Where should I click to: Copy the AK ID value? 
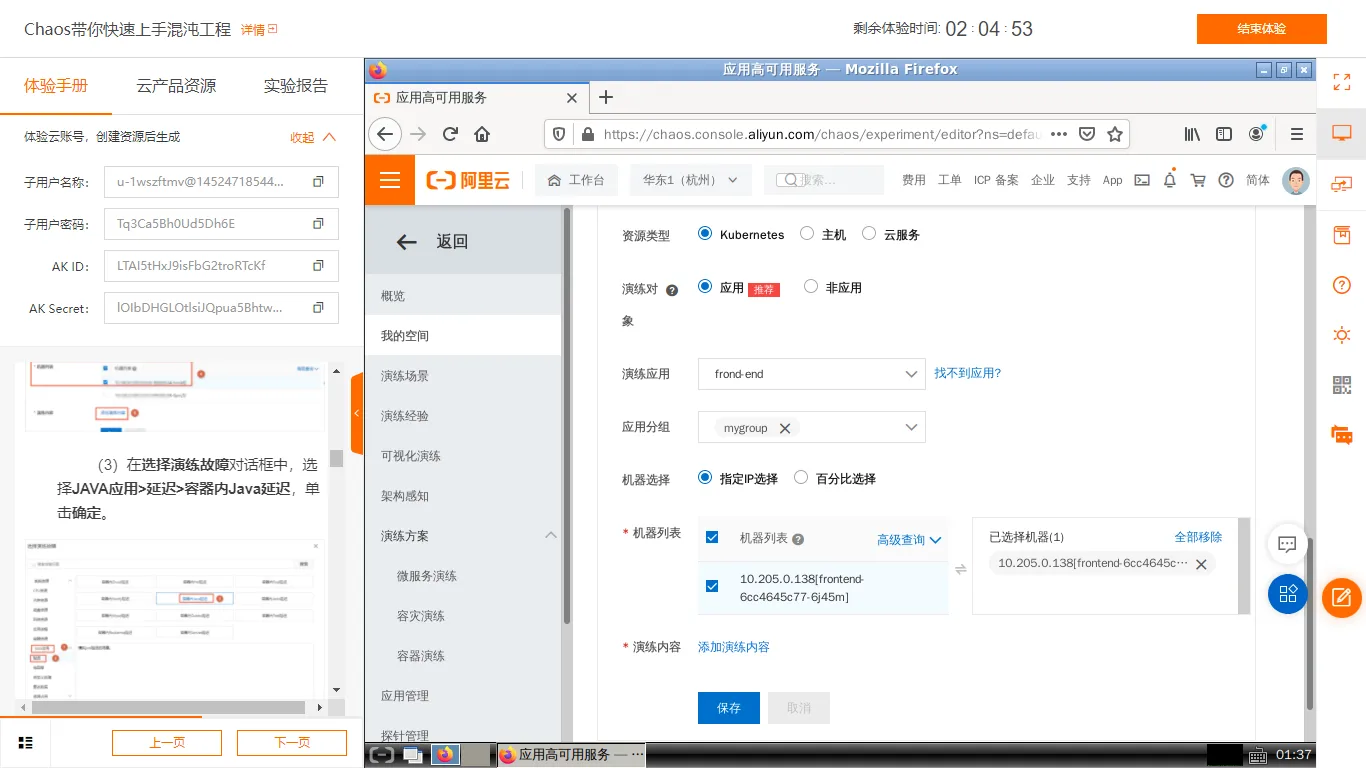click(318, 266)
